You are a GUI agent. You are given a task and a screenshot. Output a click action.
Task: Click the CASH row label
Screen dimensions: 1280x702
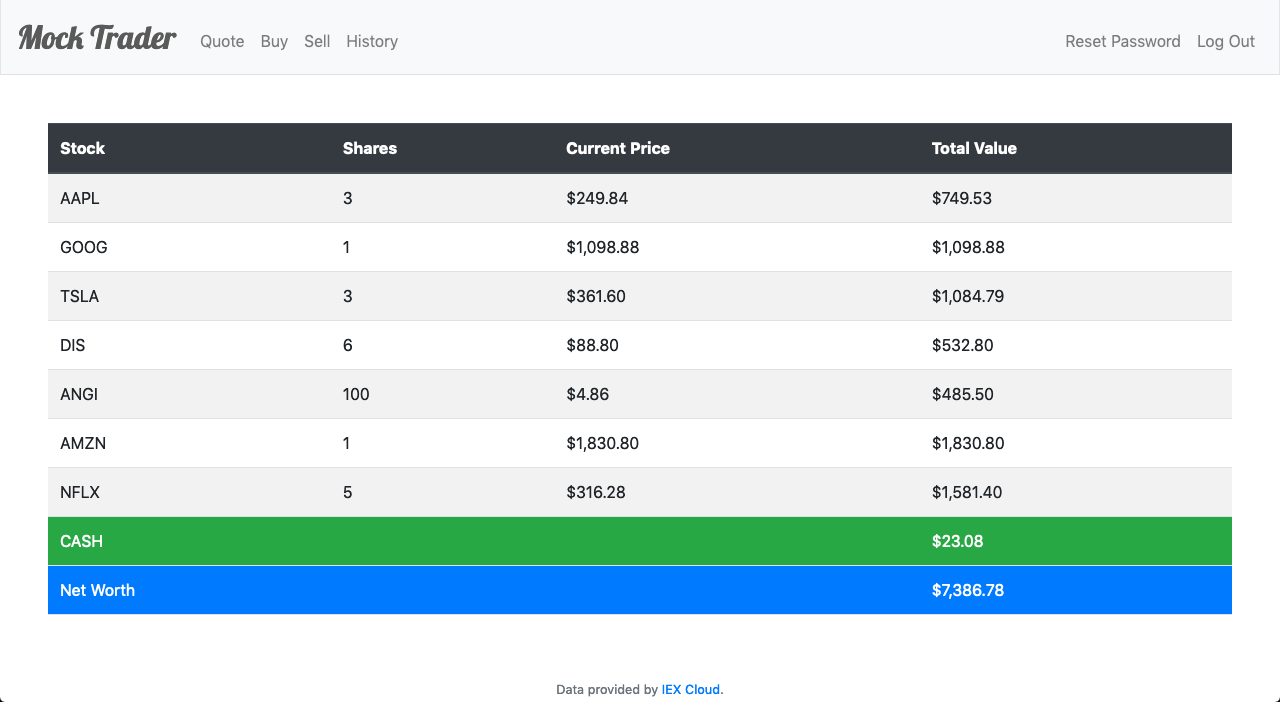coord(82,541)
